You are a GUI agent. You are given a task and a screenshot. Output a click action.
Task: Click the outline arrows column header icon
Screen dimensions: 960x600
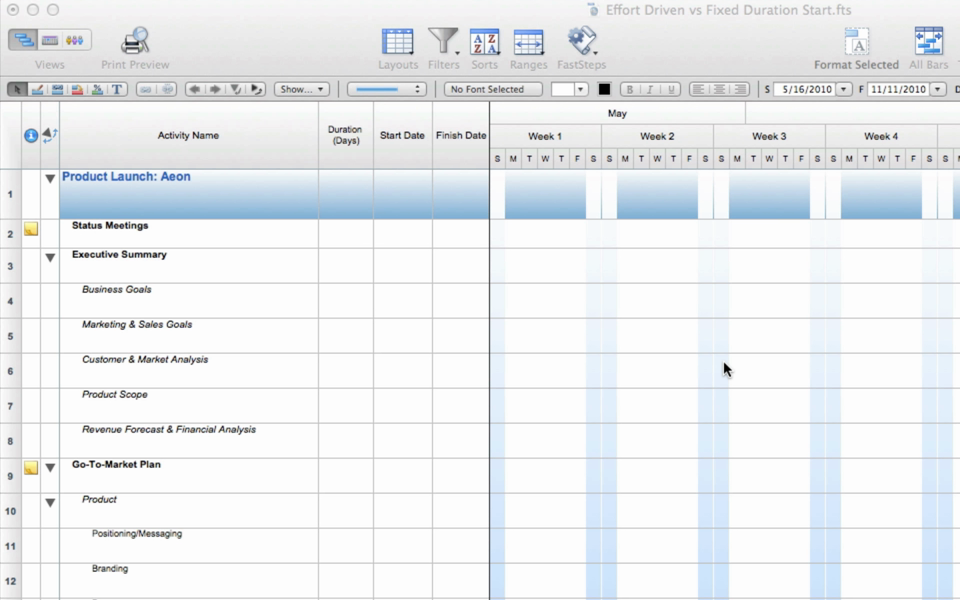click(50, 135)
